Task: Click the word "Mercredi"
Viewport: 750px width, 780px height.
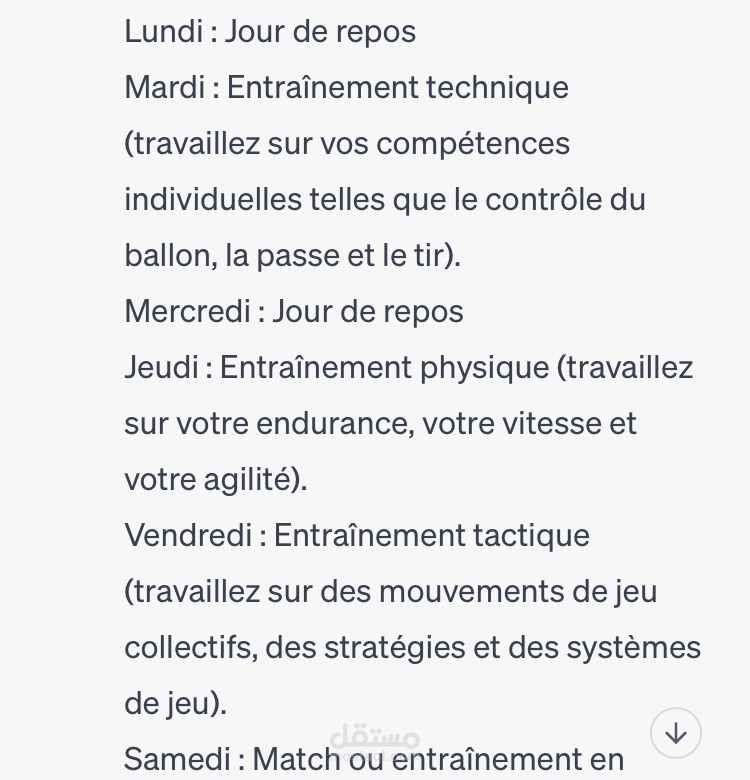Action: point(188,311)
